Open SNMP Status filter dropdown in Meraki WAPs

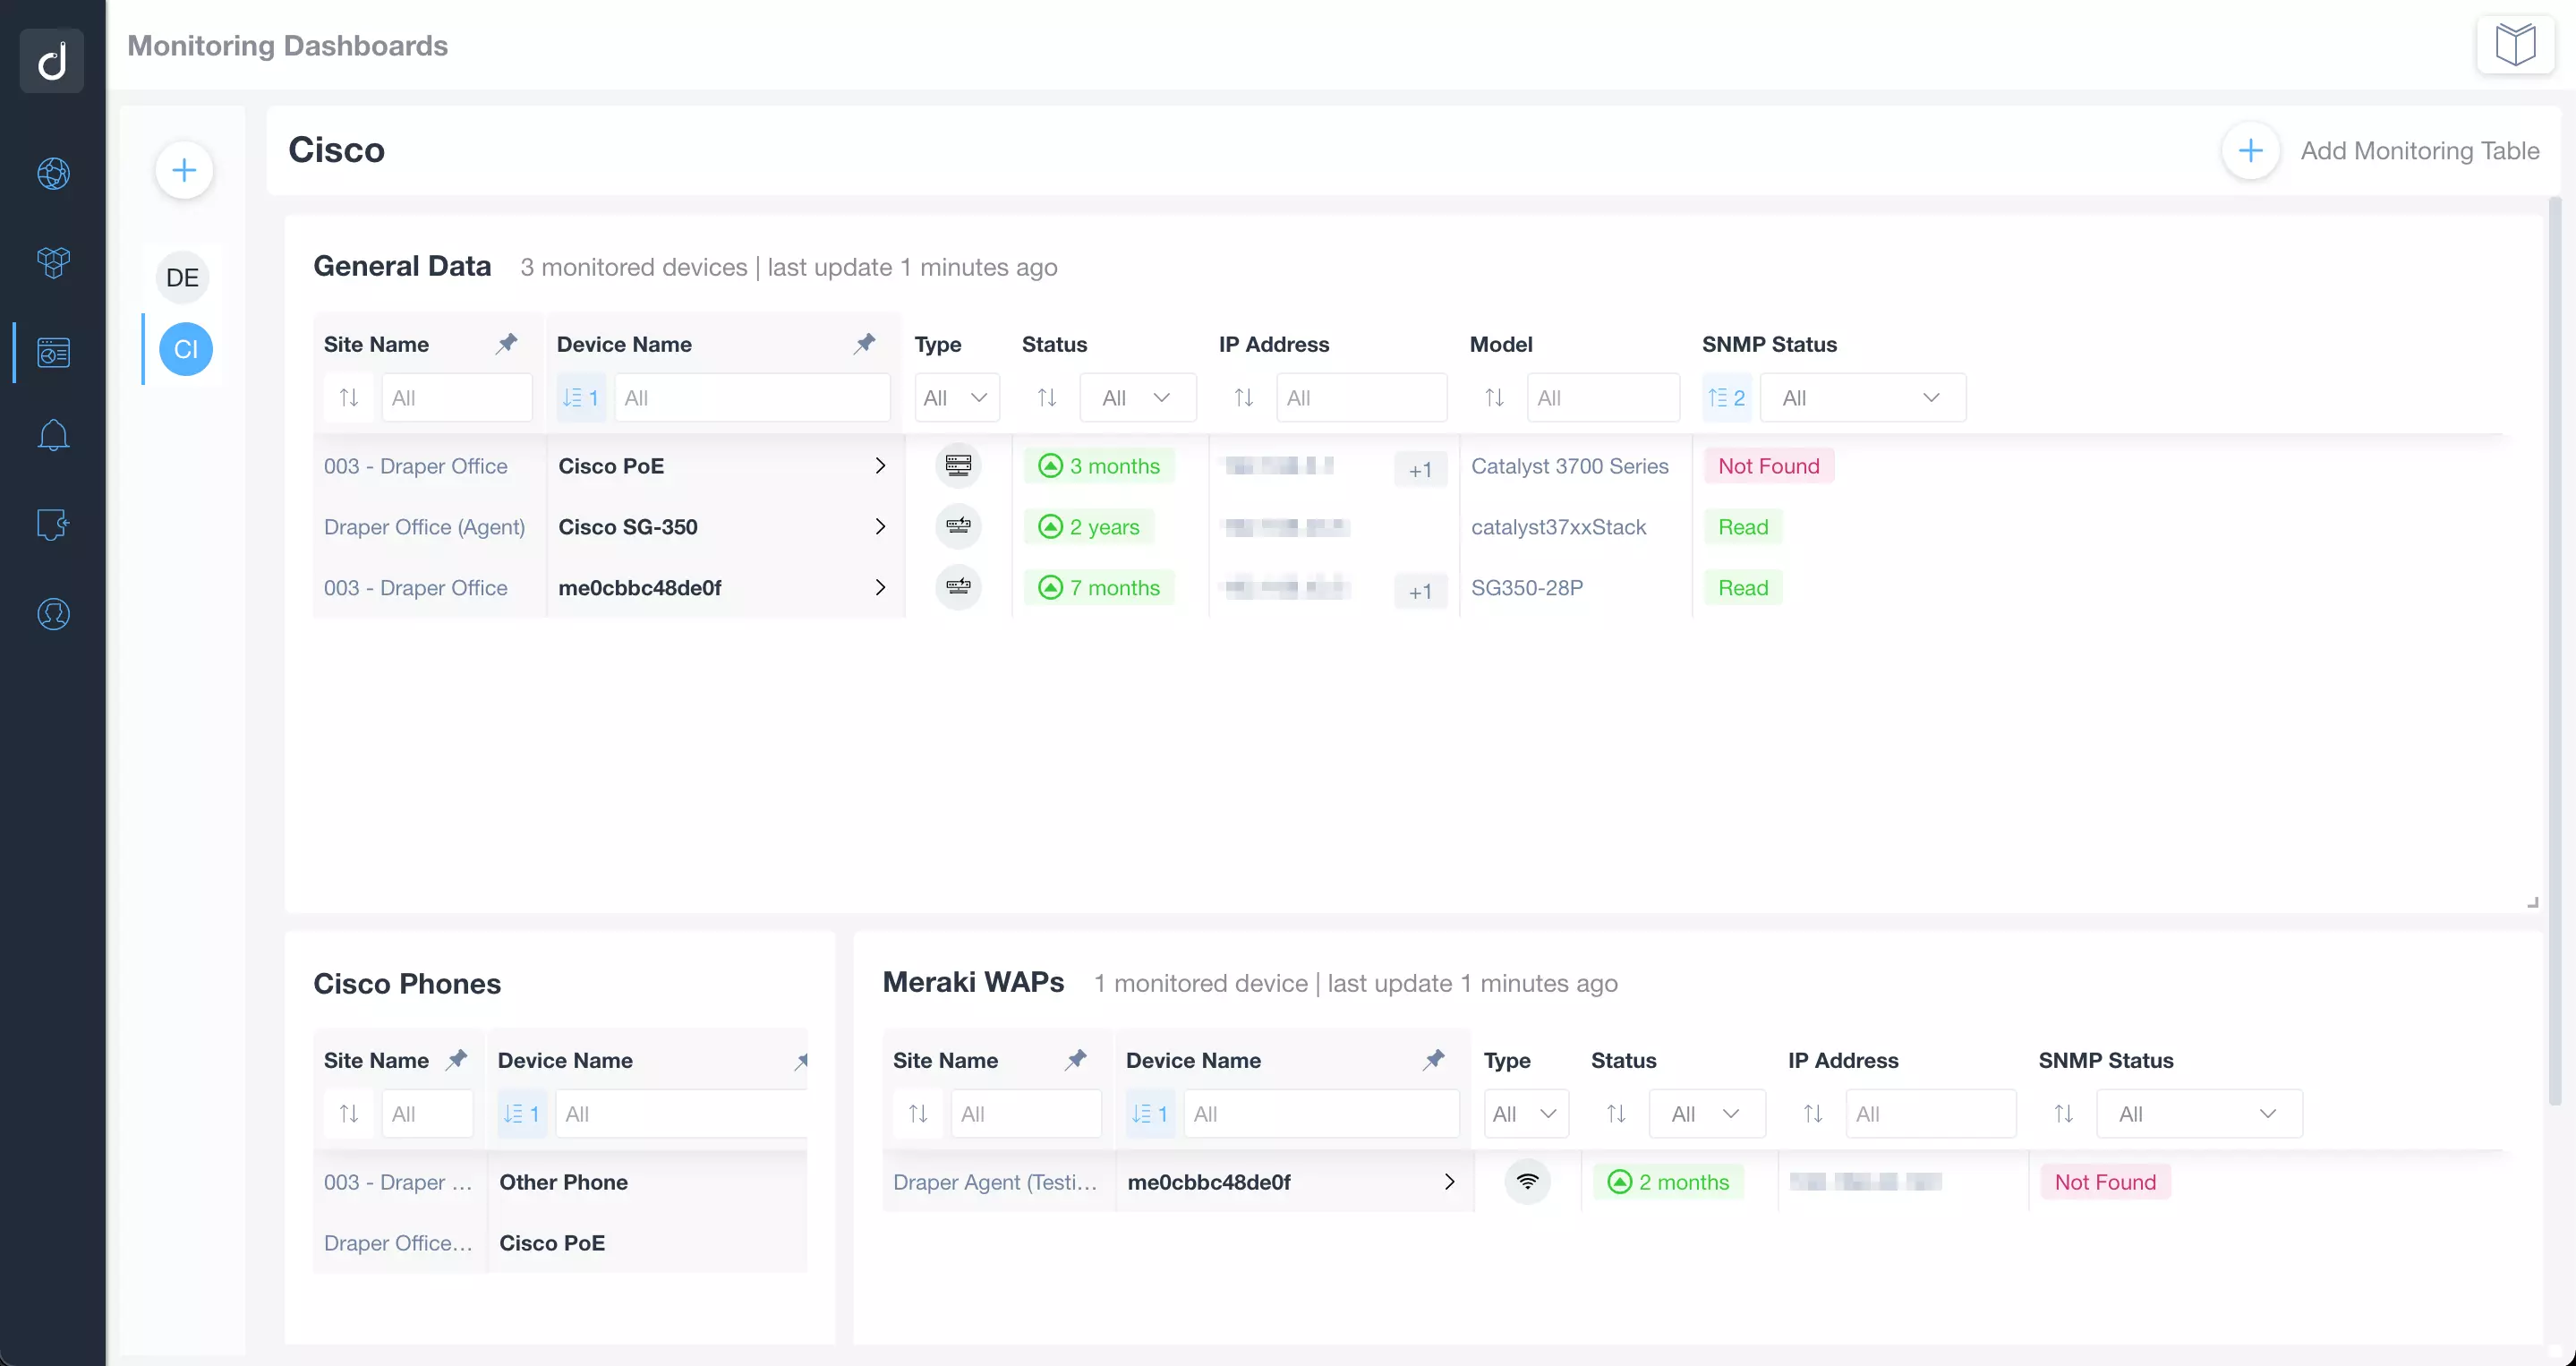(x=2200, y=1114)
